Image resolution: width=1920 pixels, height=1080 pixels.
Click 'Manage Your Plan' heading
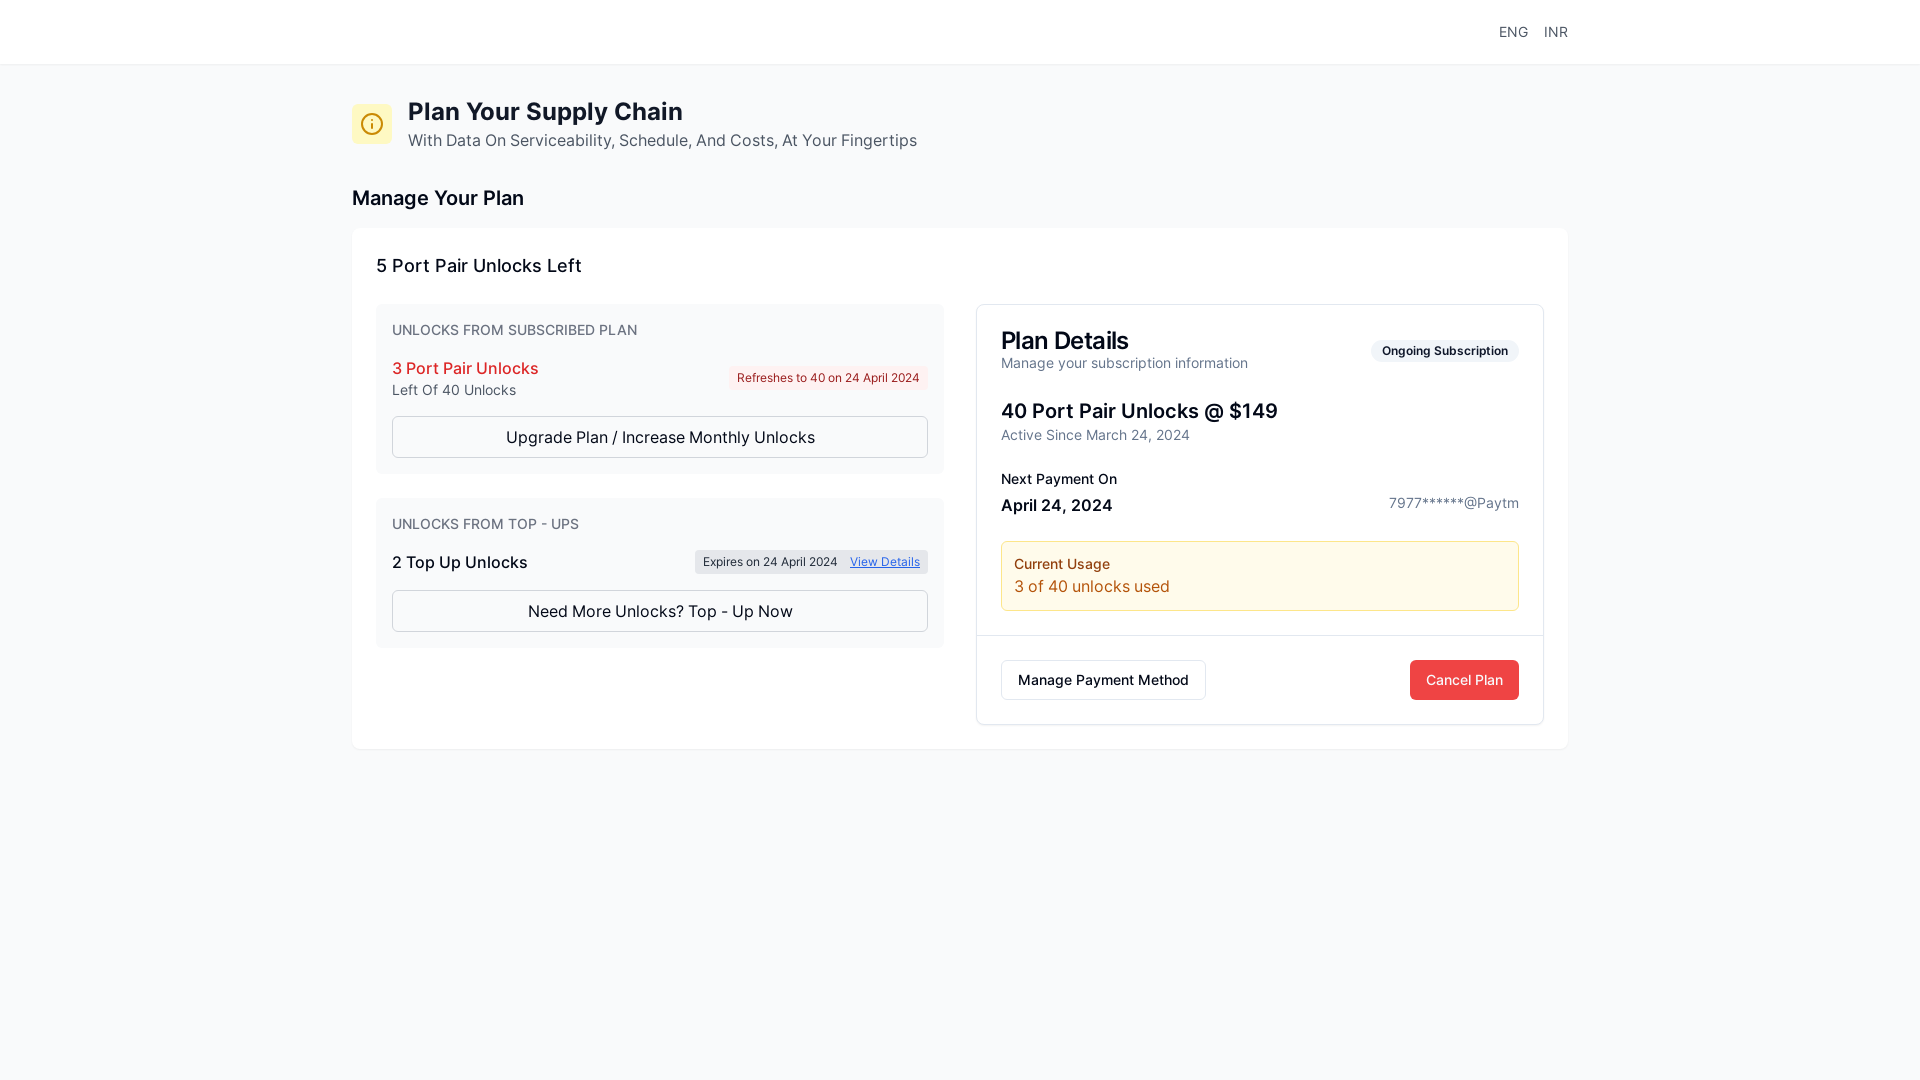pyautogui.click(x=438, y=198)
